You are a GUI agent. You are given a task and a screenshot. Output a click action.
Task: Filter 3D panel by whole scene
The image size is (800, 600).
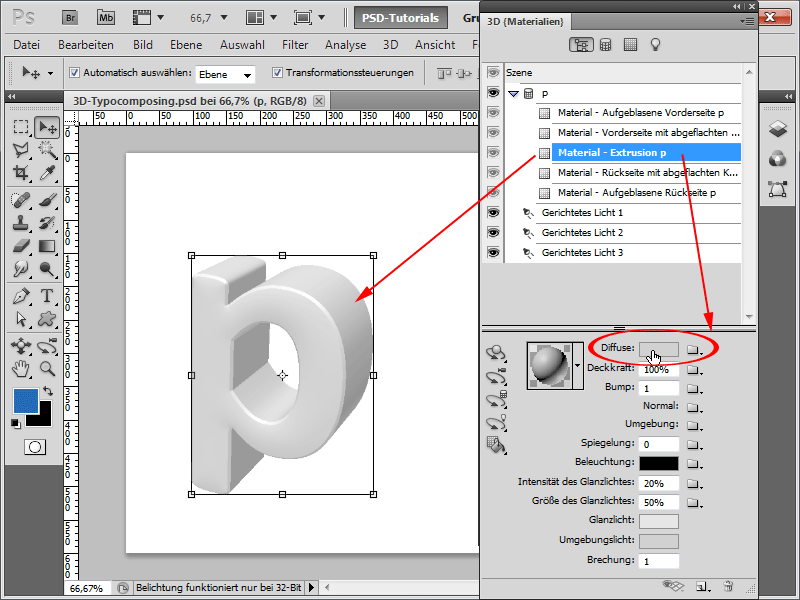coord(581,45)
